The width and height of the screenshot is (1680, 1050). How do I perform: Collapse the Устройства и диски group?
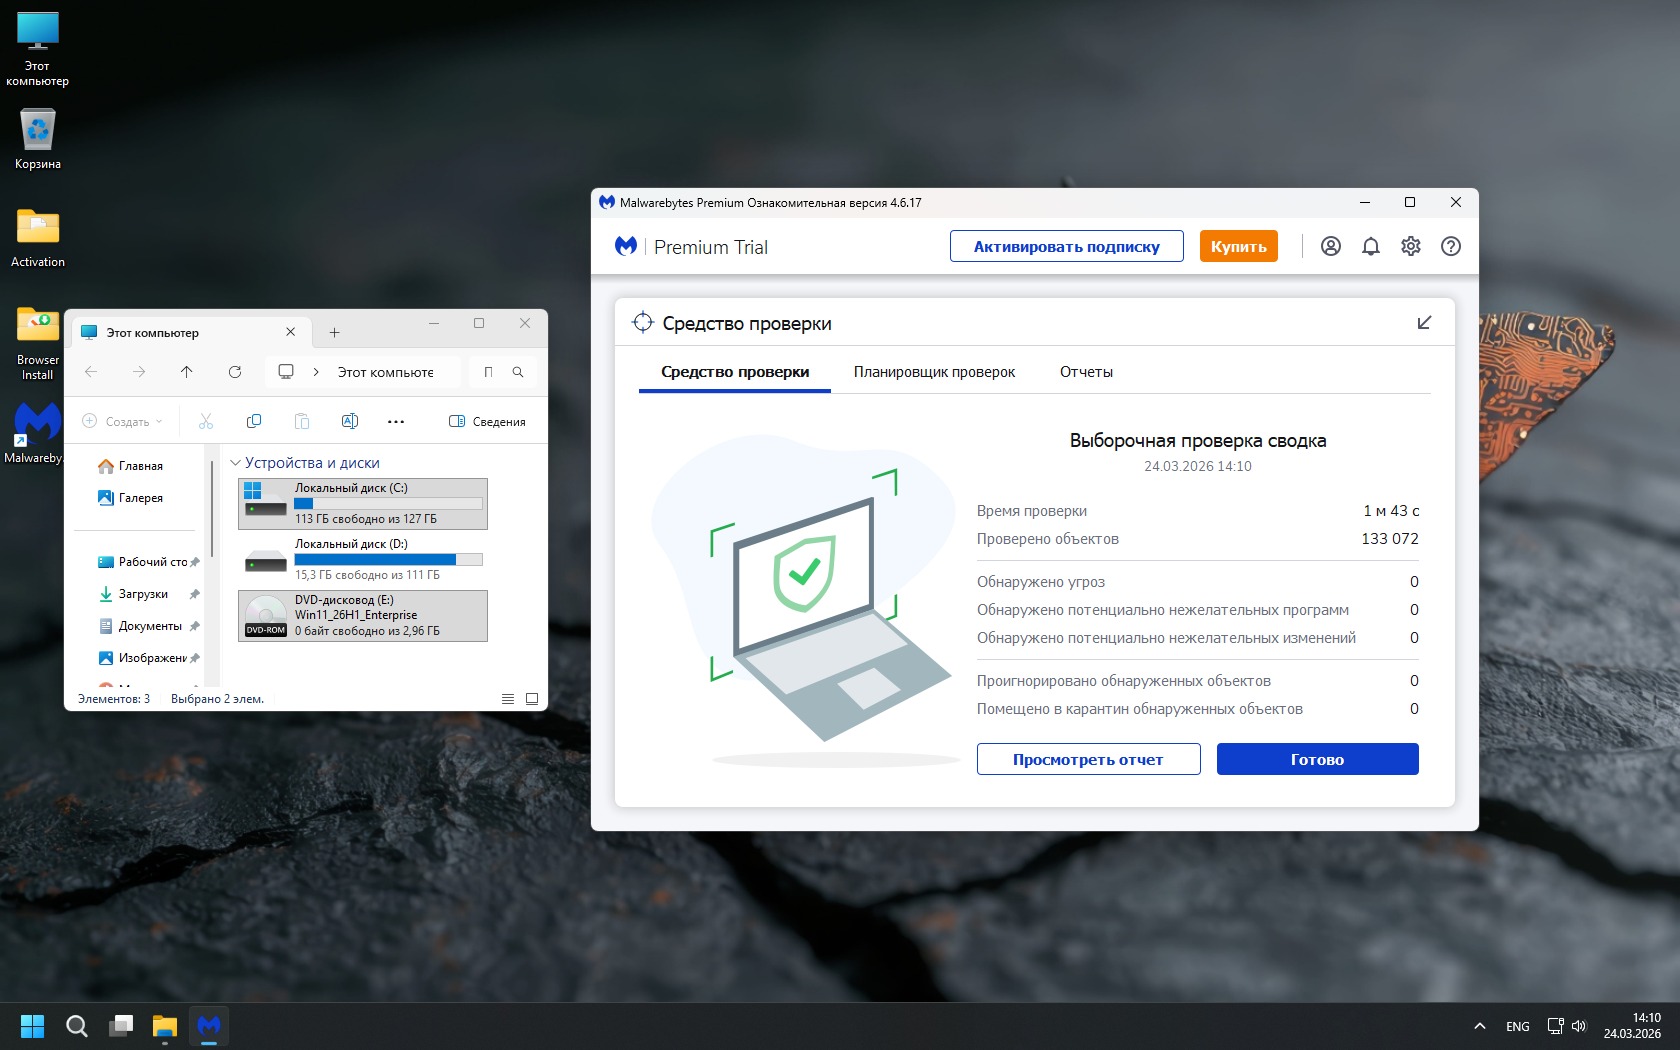(x=236, y=463)
